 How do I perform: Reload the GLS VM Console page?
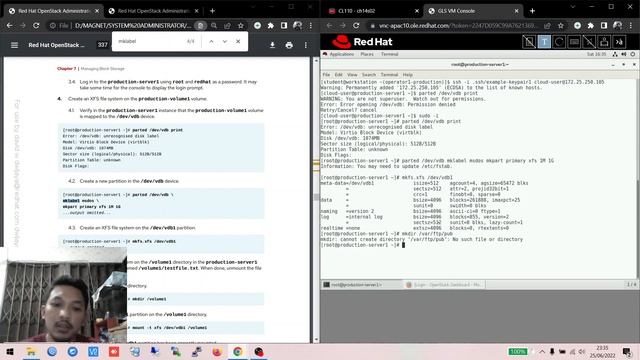356,25
